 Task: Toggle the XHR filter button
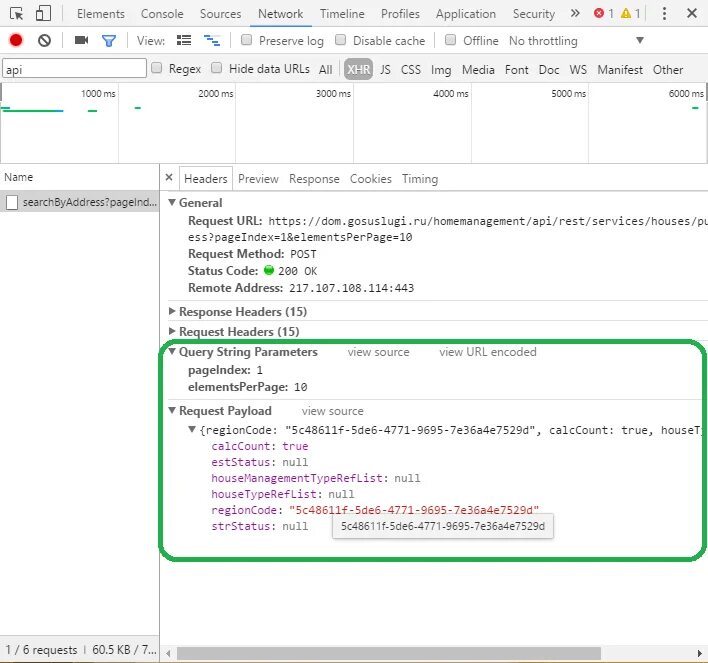point(359,69)
